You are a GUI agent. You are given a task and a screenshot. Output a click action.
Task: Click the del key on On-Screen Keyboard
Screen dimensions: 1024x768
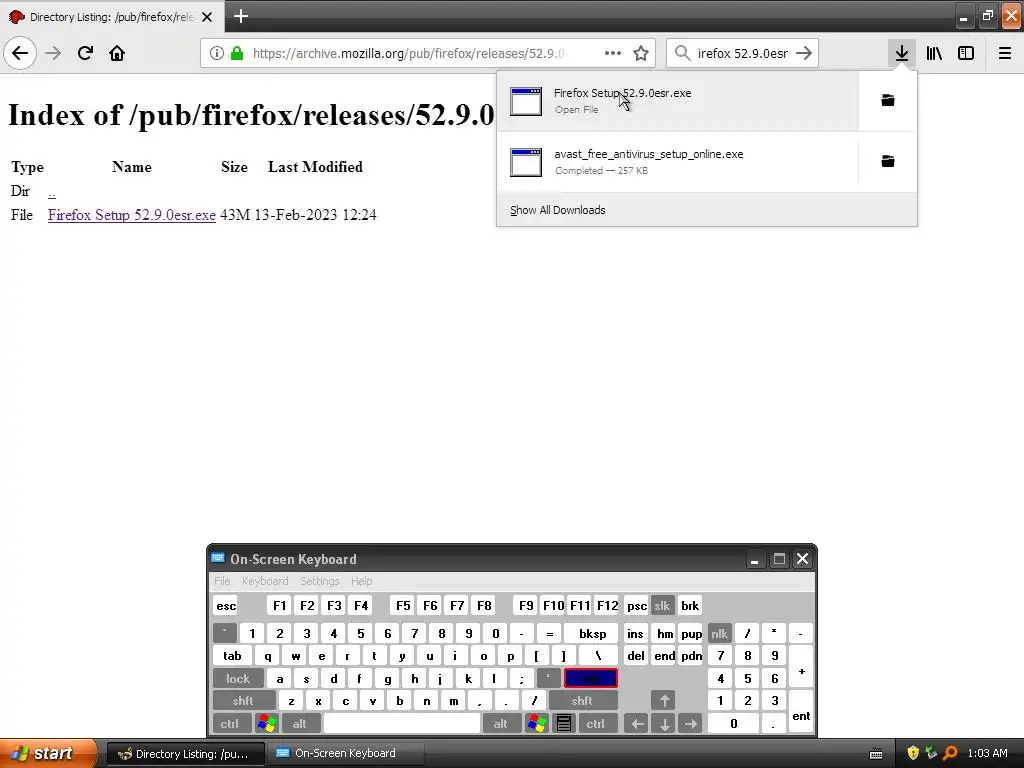[635, 656]
